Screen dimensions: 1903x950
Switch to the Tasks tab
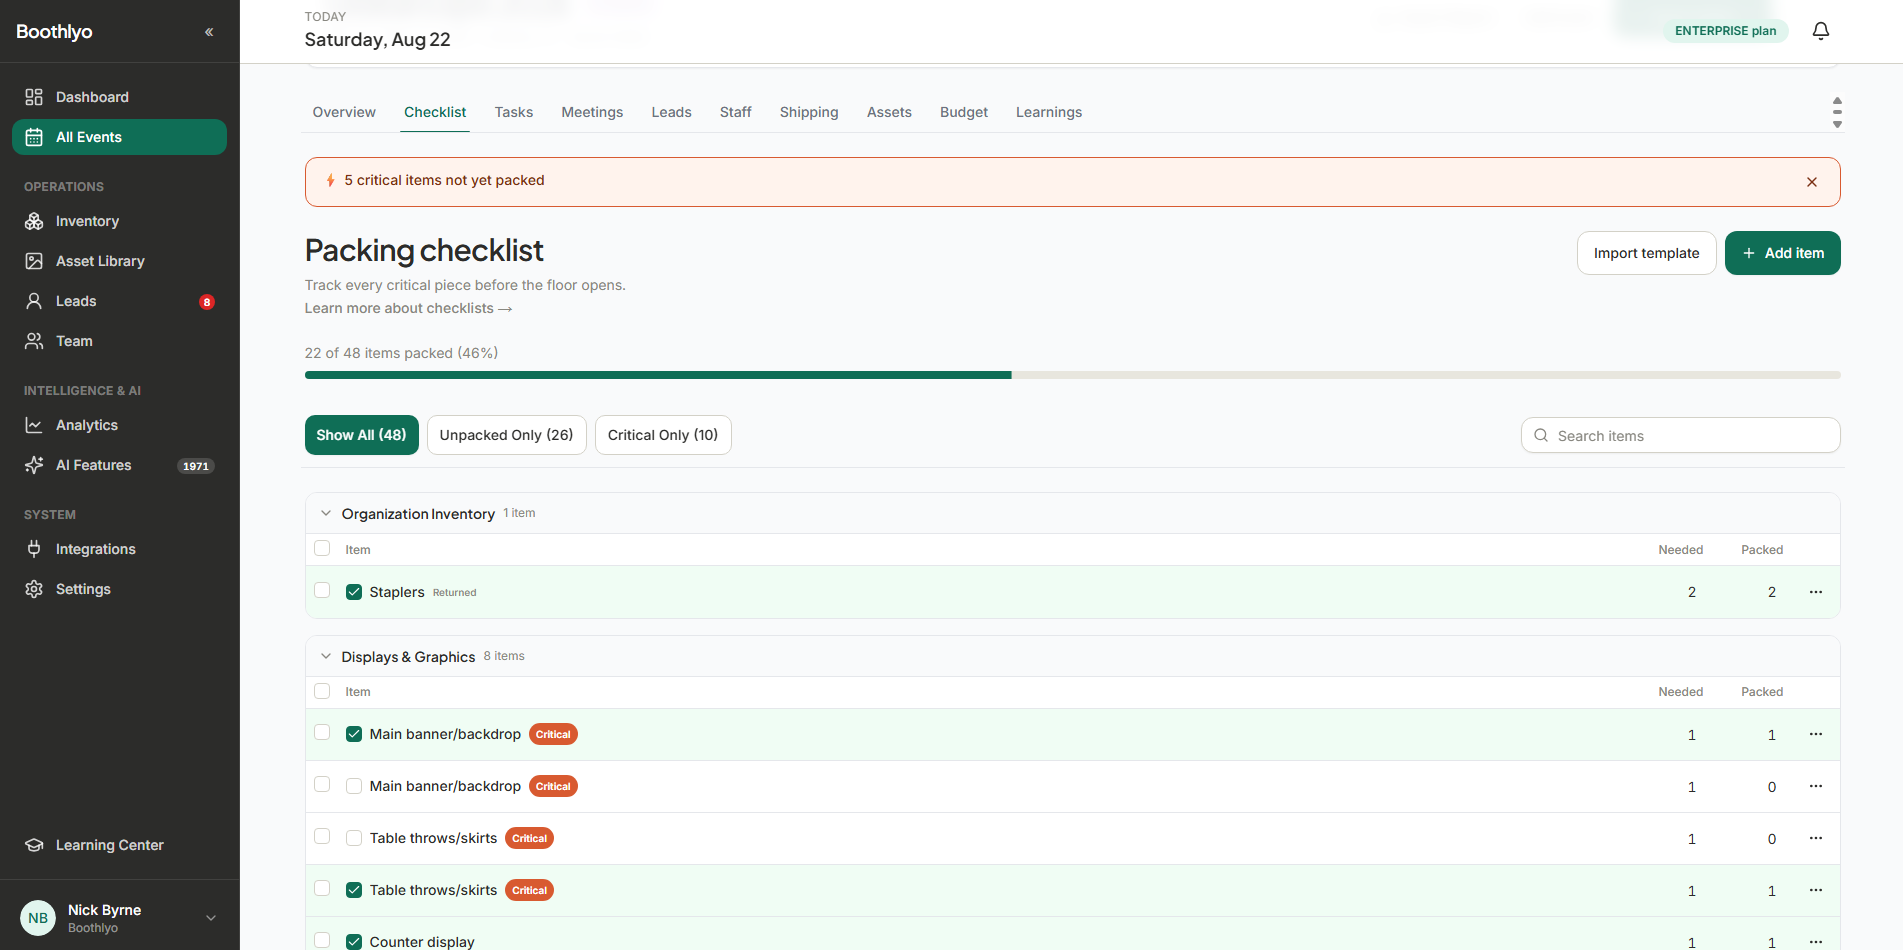pyautogui.click(x=514, y=112)
